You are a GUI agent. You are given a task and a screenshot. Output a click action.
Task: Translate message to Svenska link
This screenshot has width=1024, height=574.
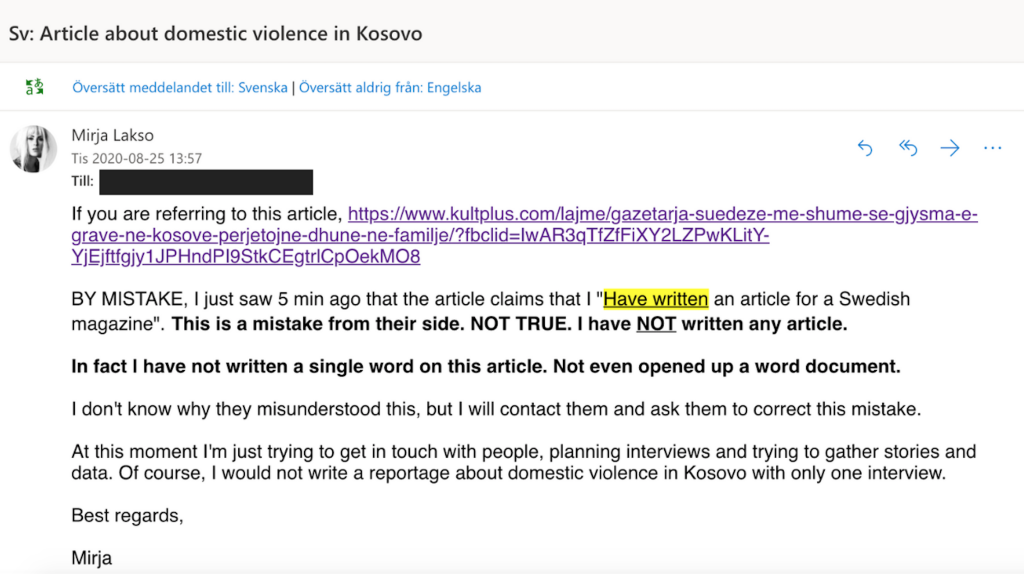(x=180, y=88)
